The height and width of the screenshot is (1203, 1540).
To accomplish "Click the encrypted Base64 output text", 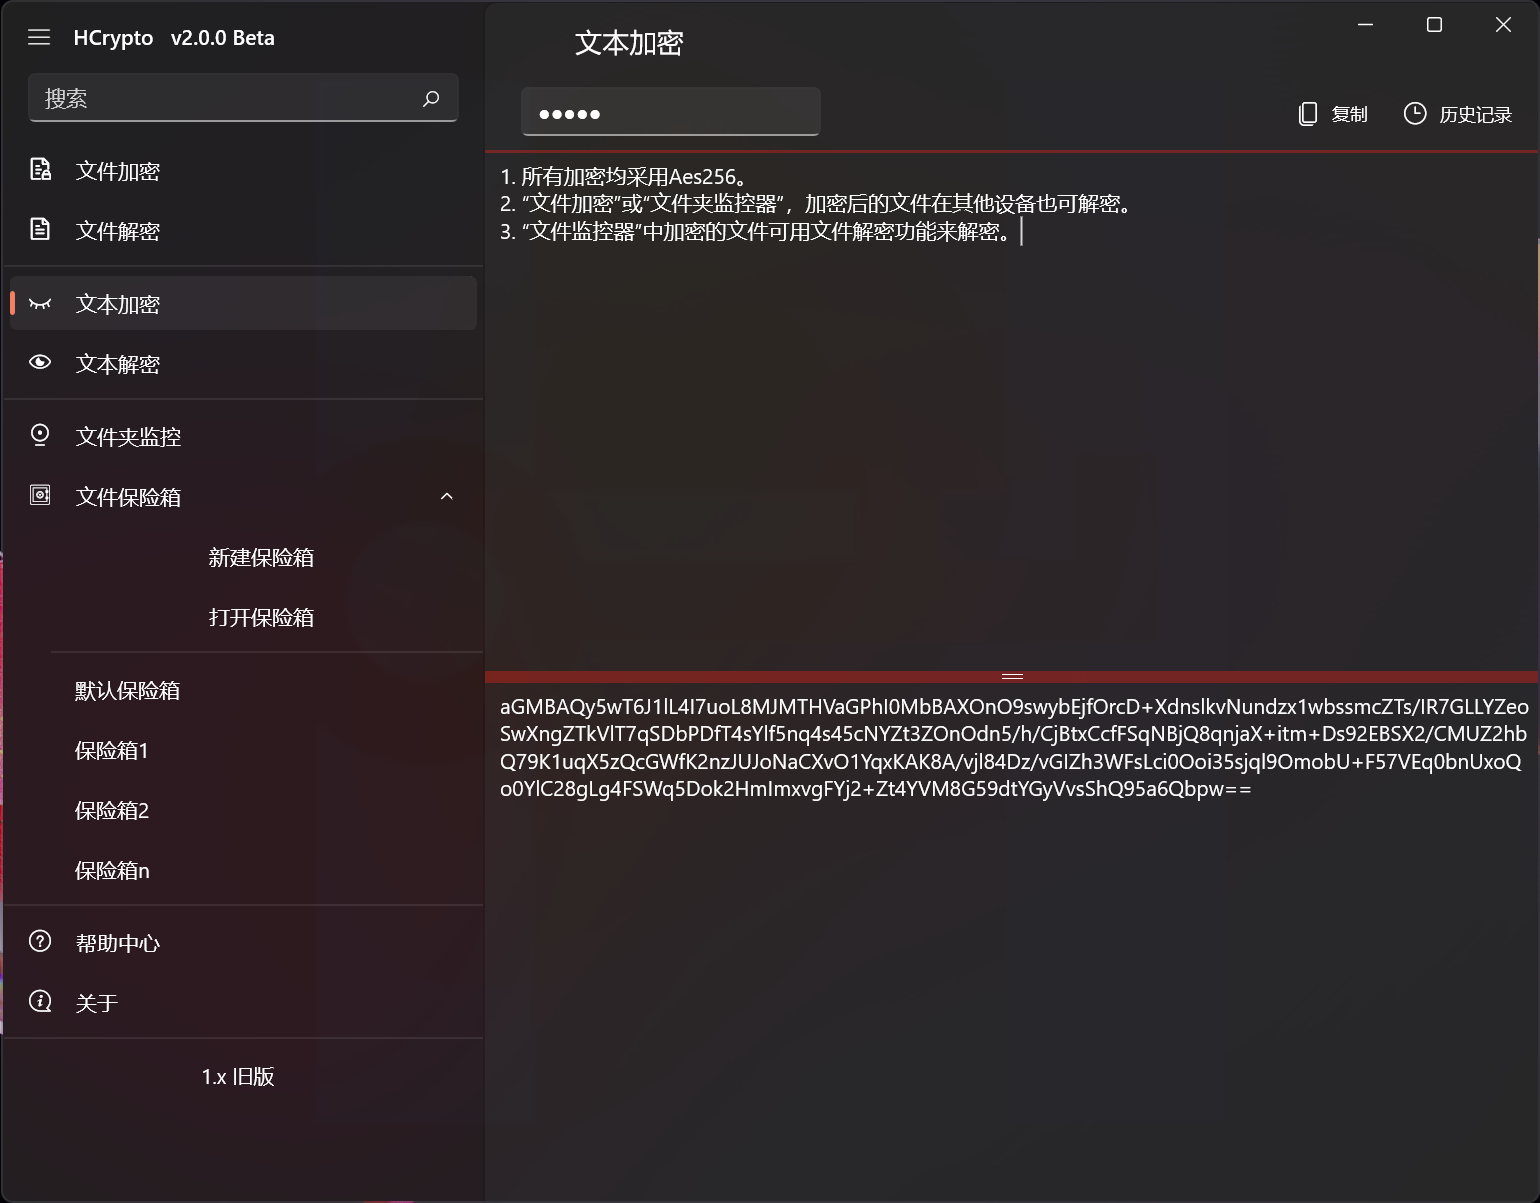I will [1014, 747].
